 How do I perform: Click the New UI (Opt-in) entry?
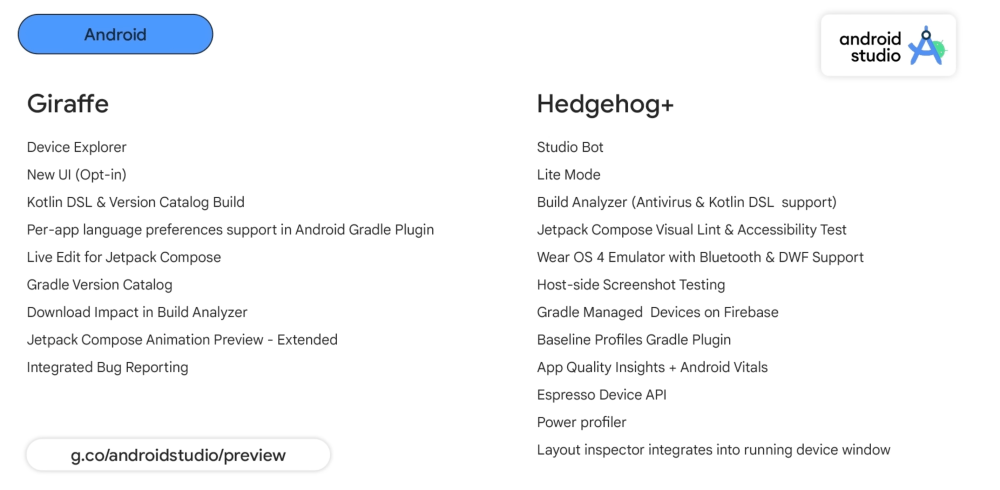tap(77, 175)
